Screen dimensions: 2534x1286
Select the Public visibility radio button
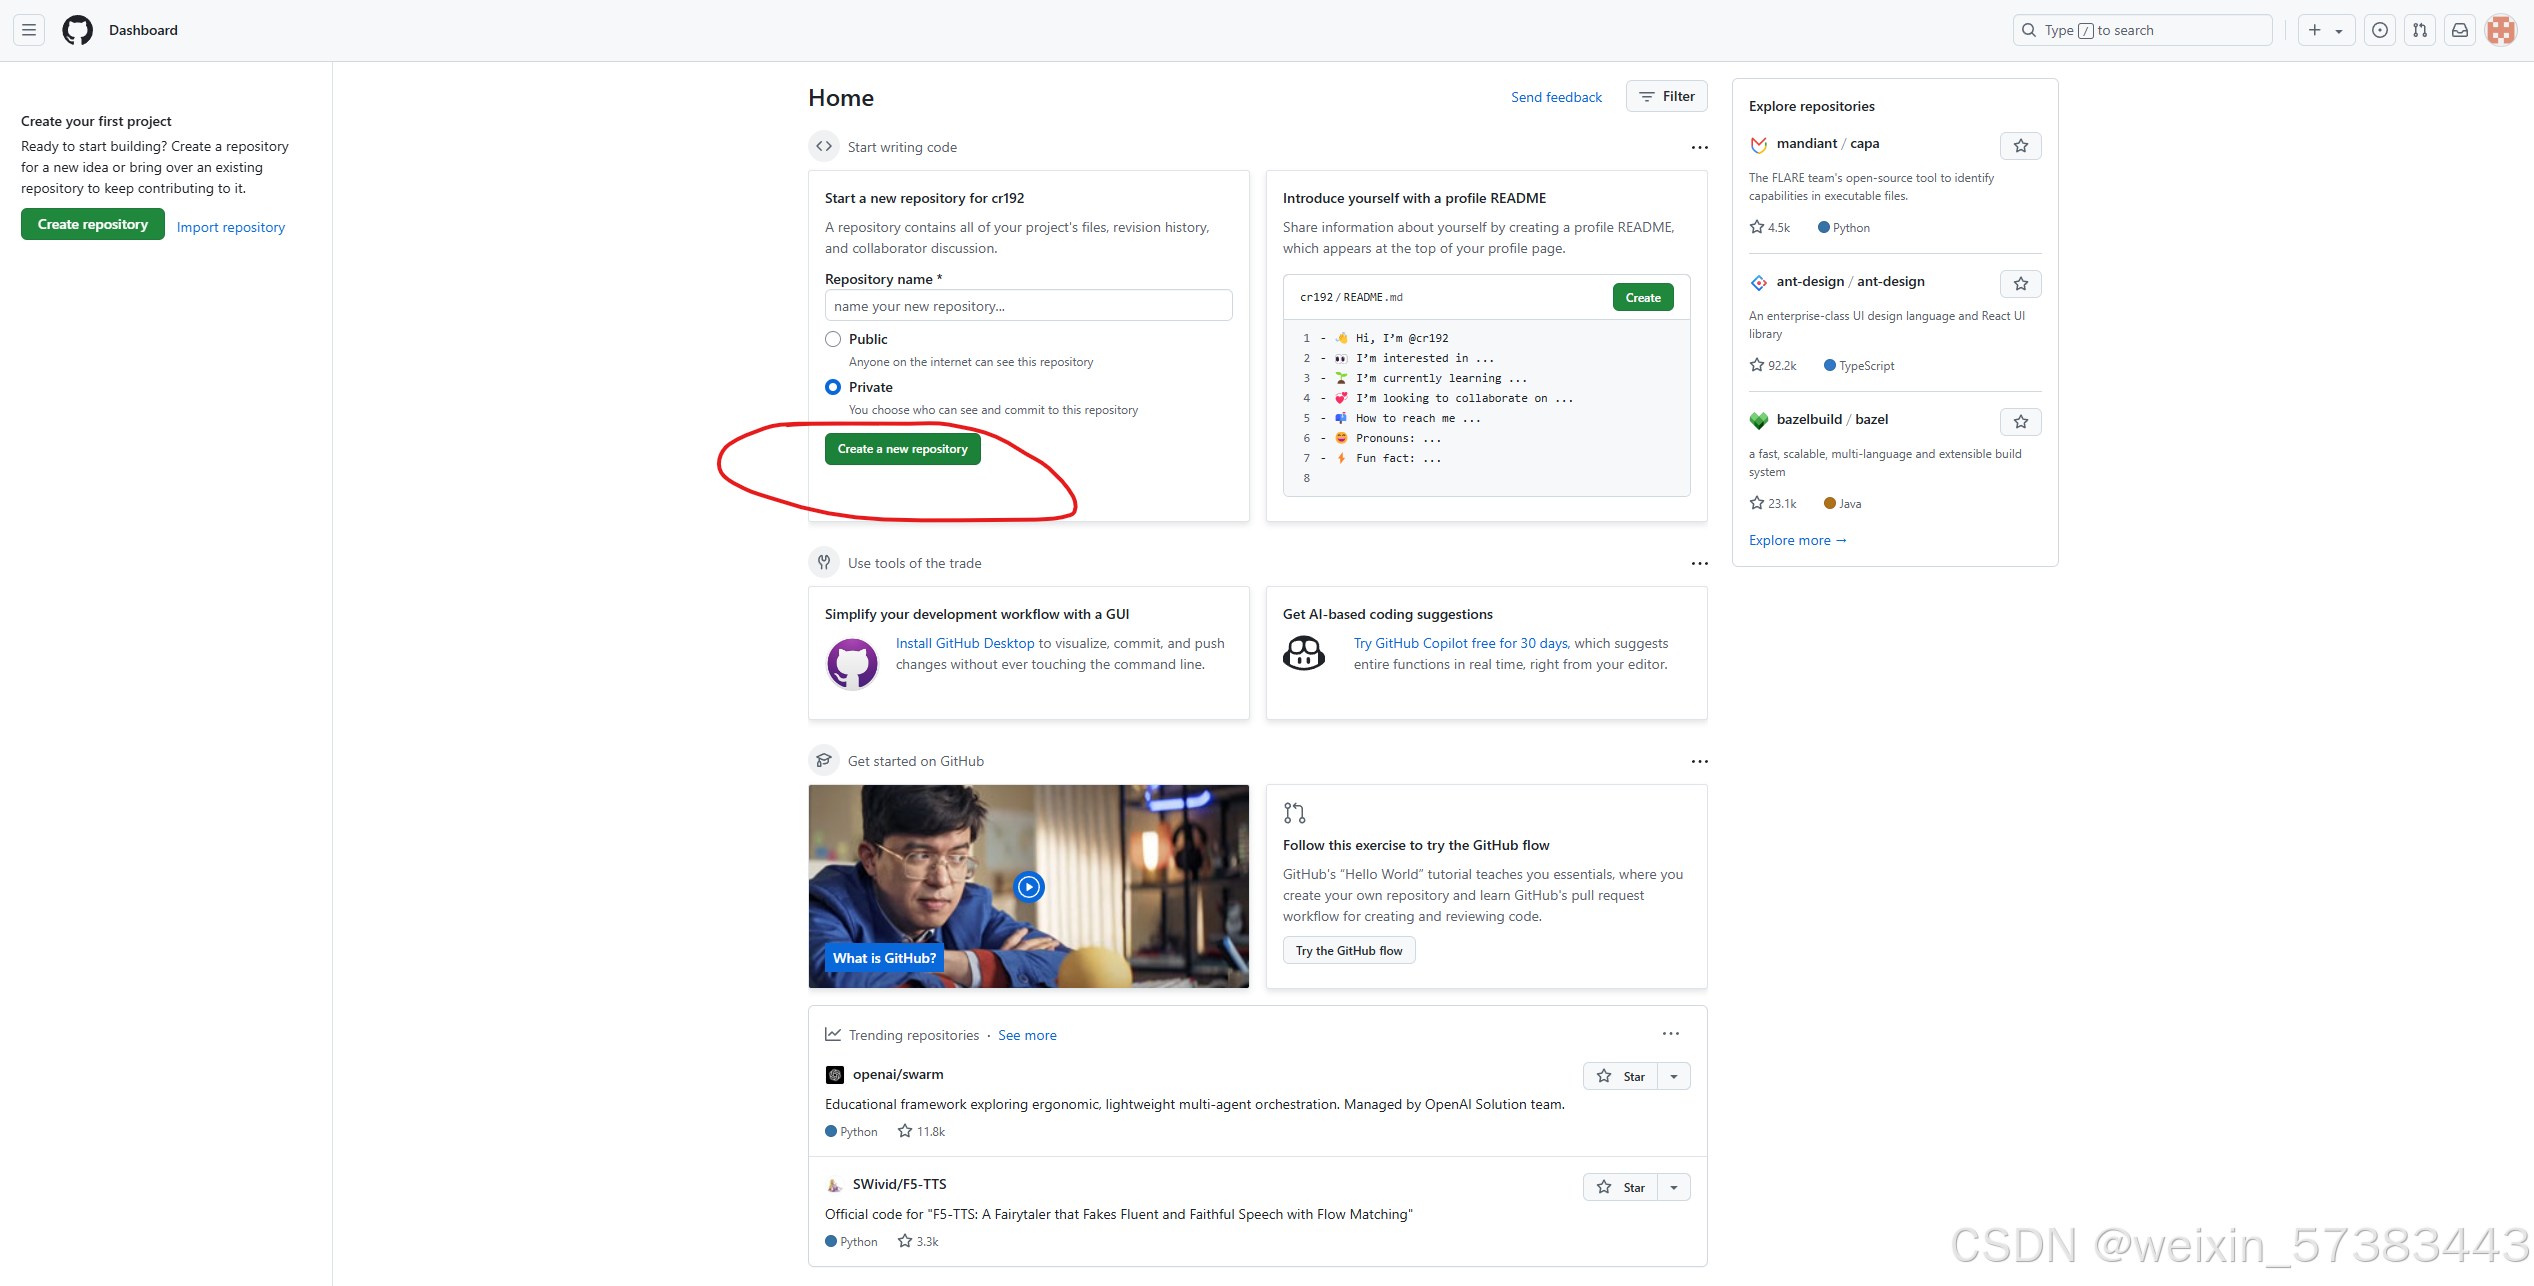pos(833,339)
